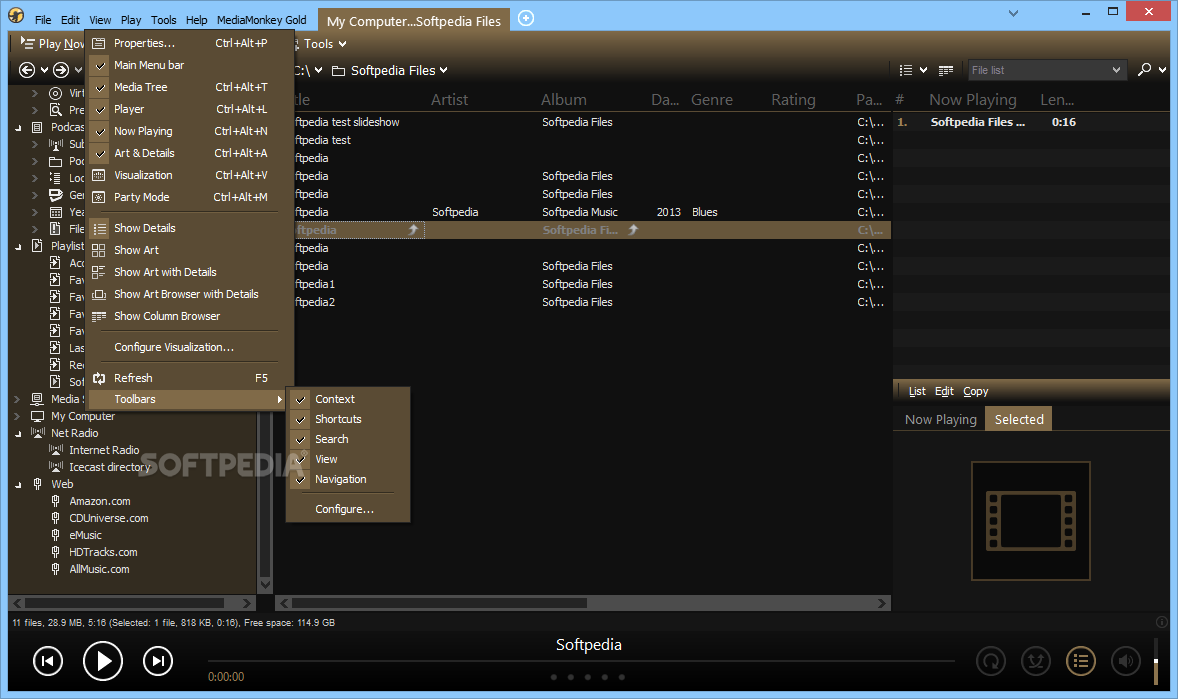Viewport: 1178px width, 699px height.
Task: Toggle the Player panel checkmark
Action: 100,109
